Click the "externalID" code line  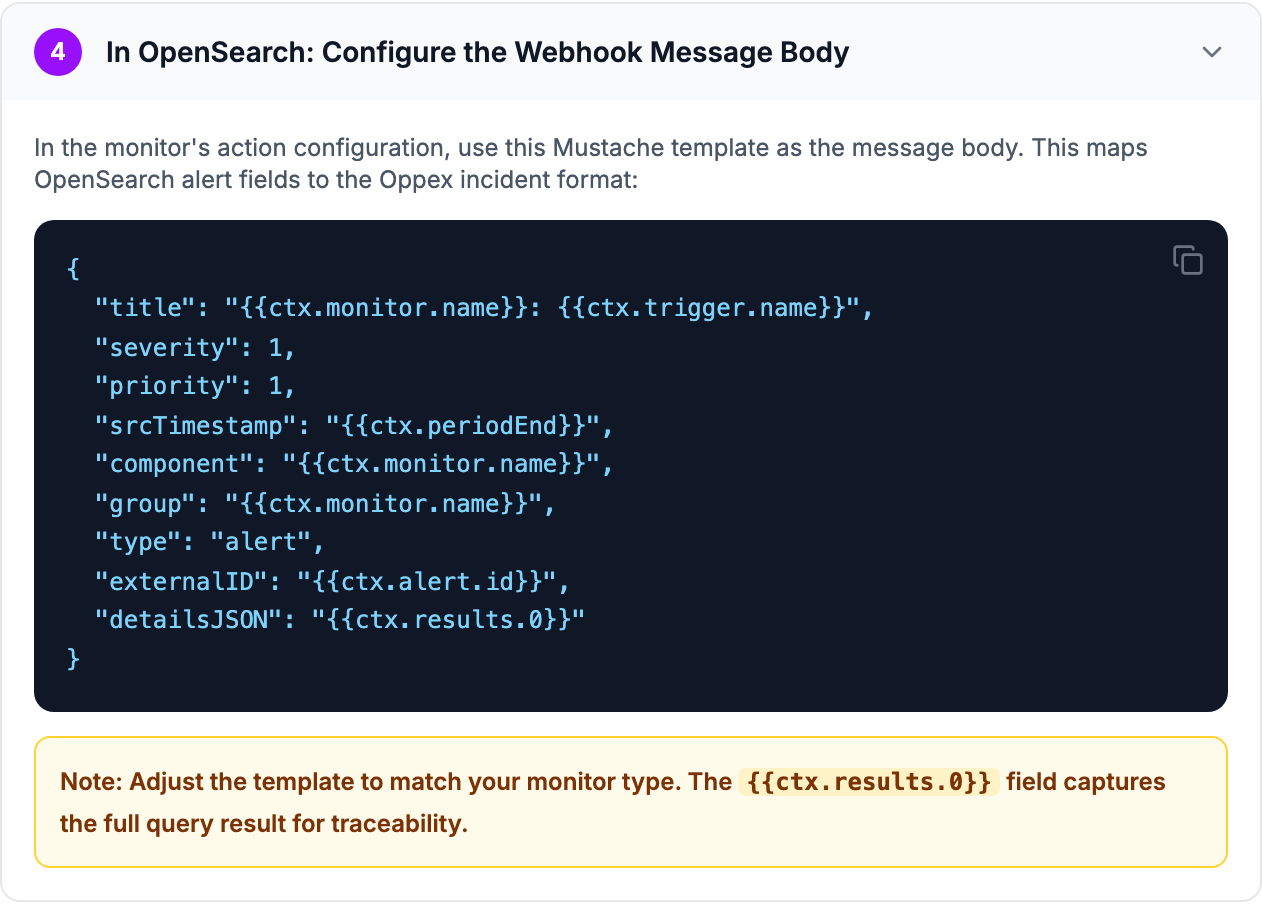[x=332, y=581]
